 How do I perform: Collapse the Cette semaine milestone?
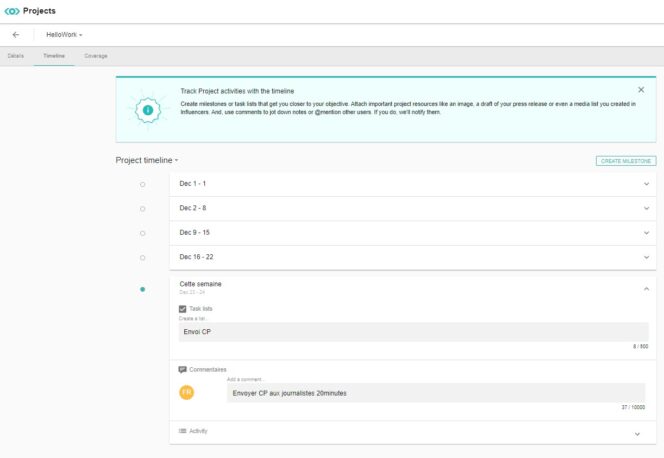646,288
